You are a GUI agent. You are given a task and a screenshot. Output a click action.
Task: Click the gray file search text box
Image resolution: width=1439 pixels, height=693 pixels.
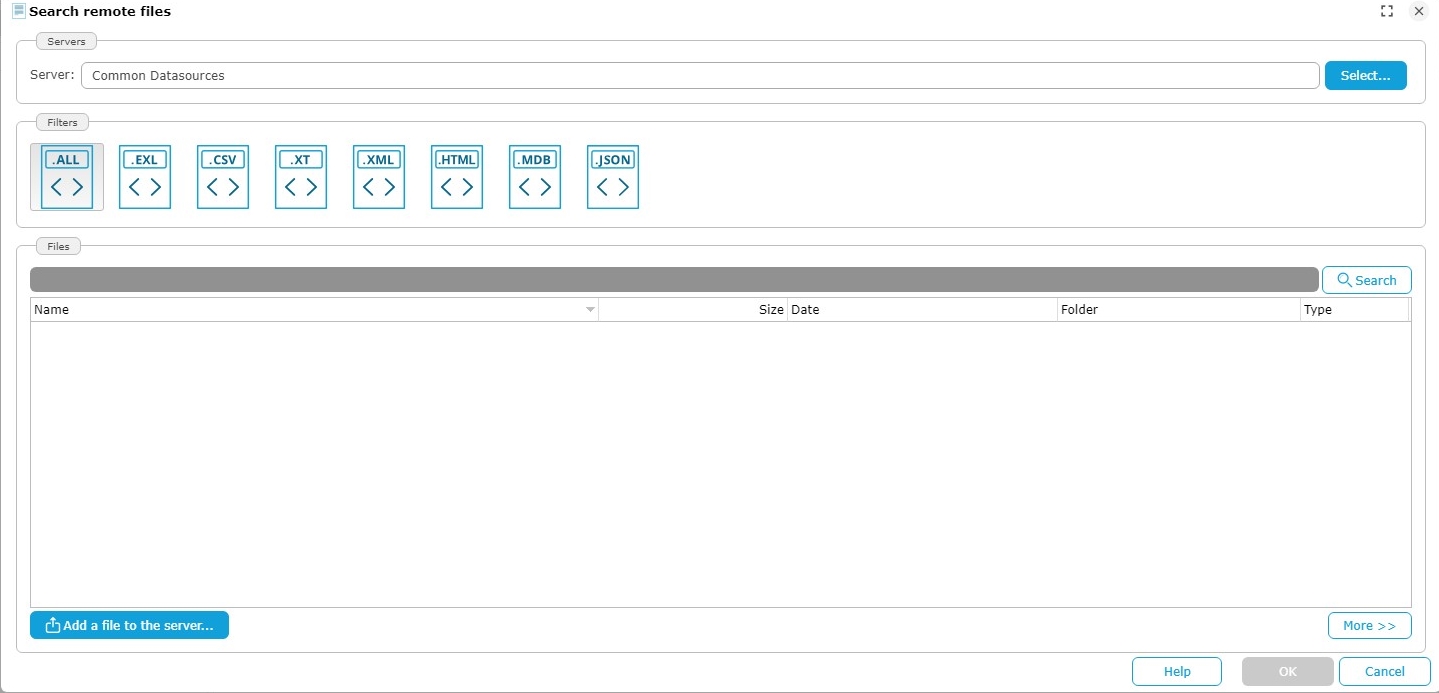[674, 280]
